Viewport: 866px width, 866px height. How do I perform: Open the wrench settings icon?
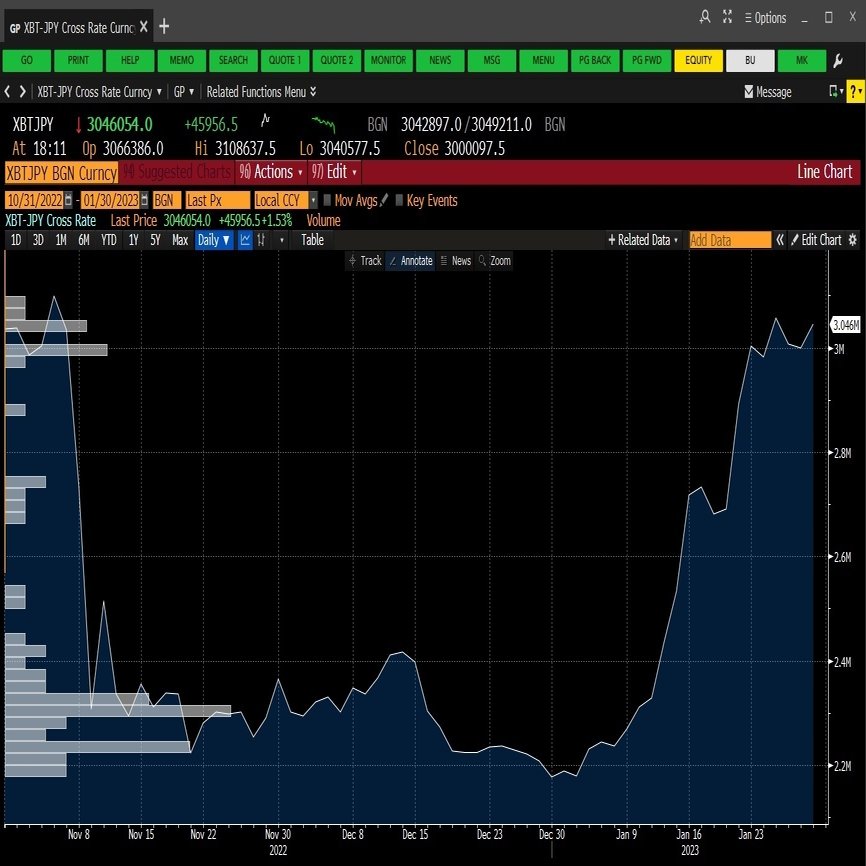(x=838, y=61)
